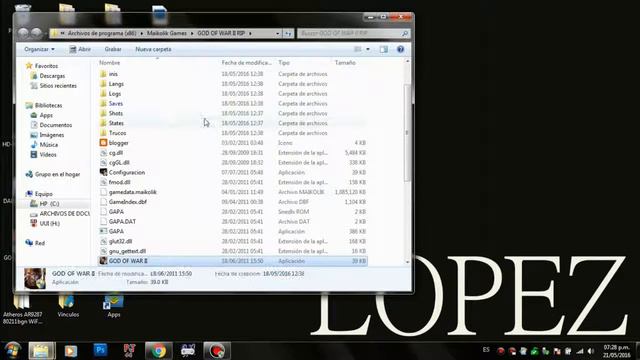Viewport: 640px width, 360px height.
Task: Select Sitios recientes in navigation pane
Action: pos(58,86)
